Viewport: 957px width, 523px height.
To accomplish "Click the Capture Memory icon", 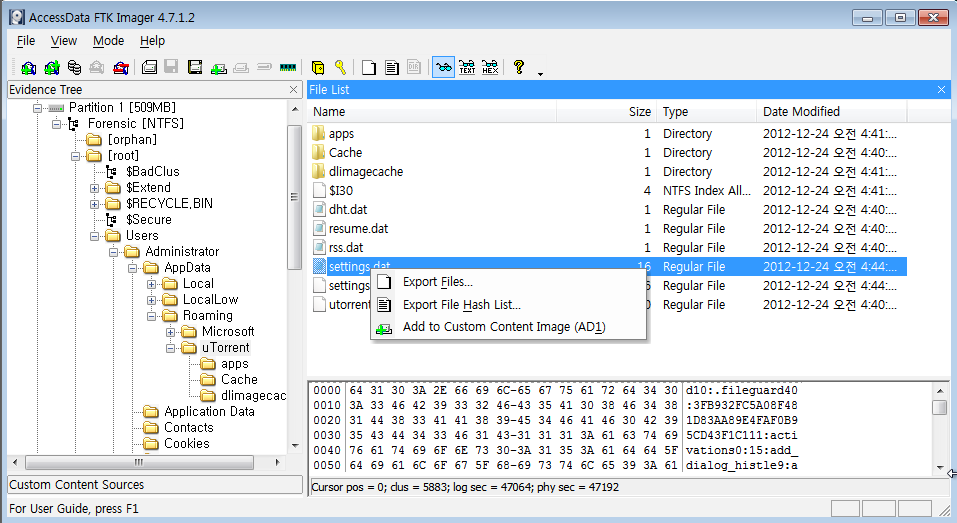I will [x=287, y=67].
